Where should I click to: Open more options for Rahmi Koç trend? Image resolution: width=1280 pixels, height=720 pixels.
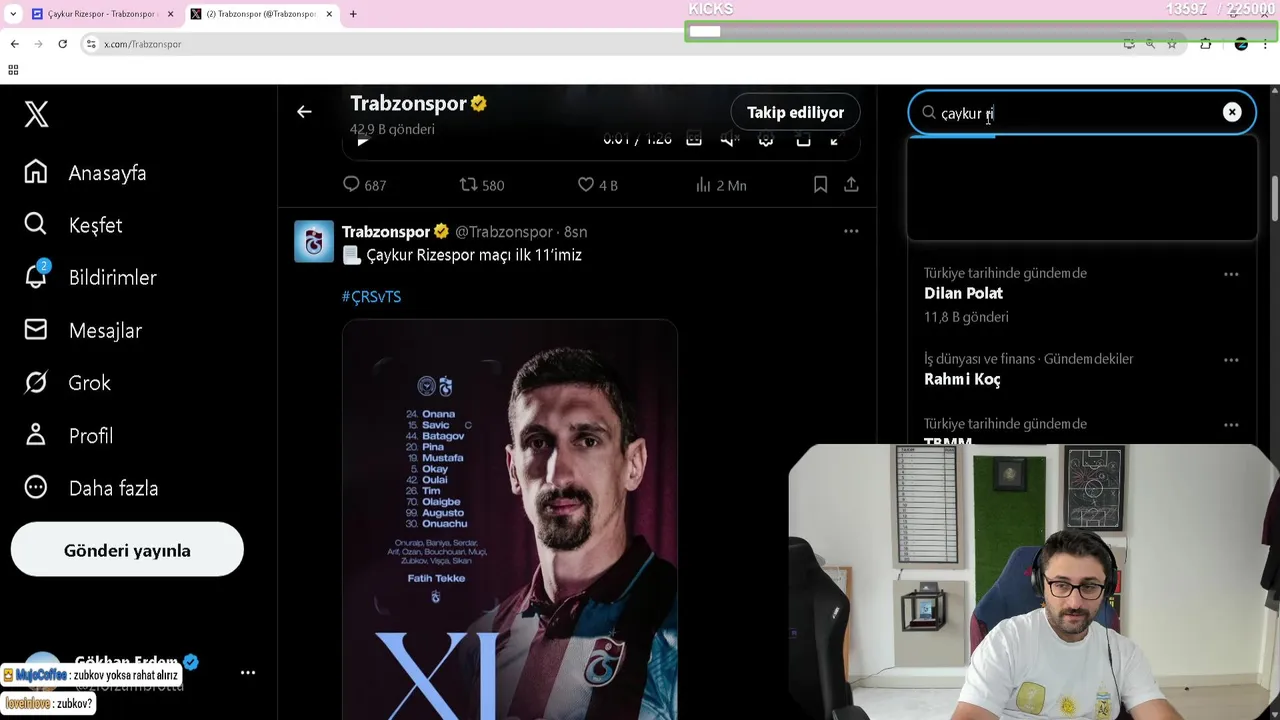[x=1231, y=360]
